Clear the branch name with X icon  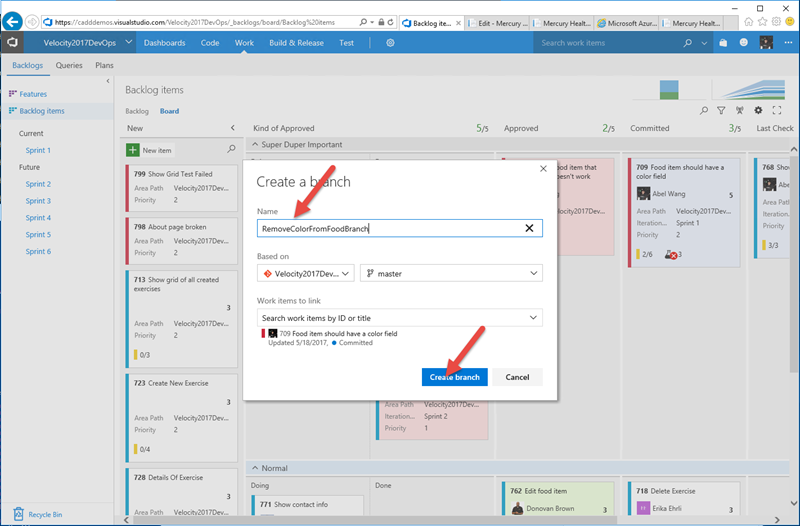click(x=529, y=228)
